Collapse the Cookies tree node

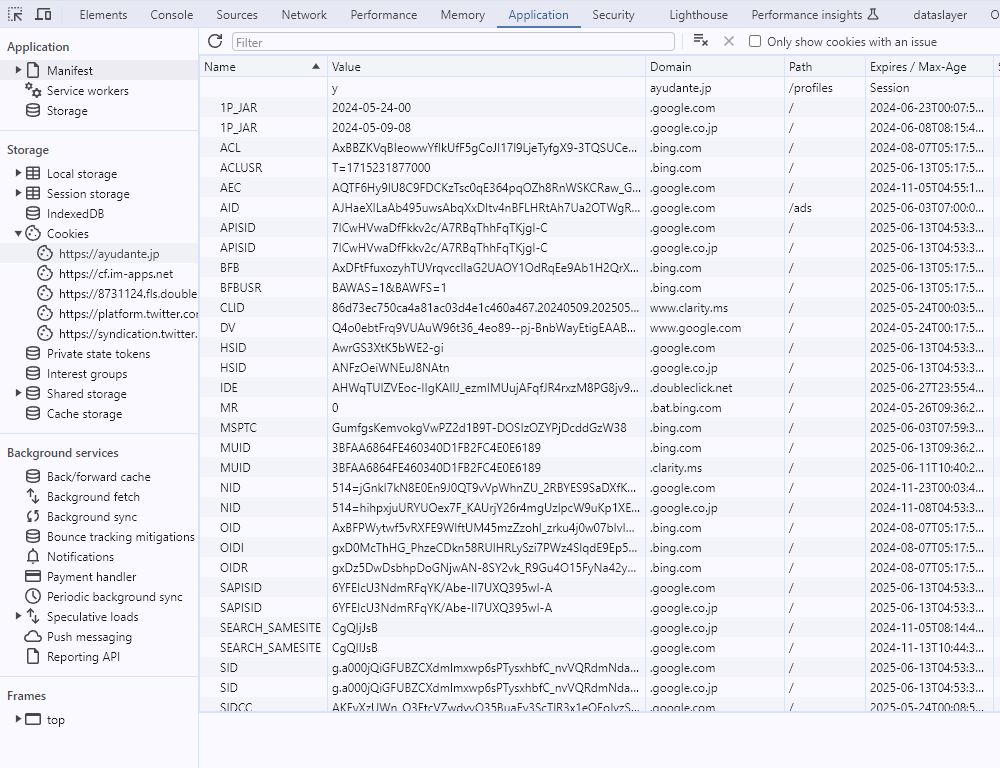click(18, 233)
